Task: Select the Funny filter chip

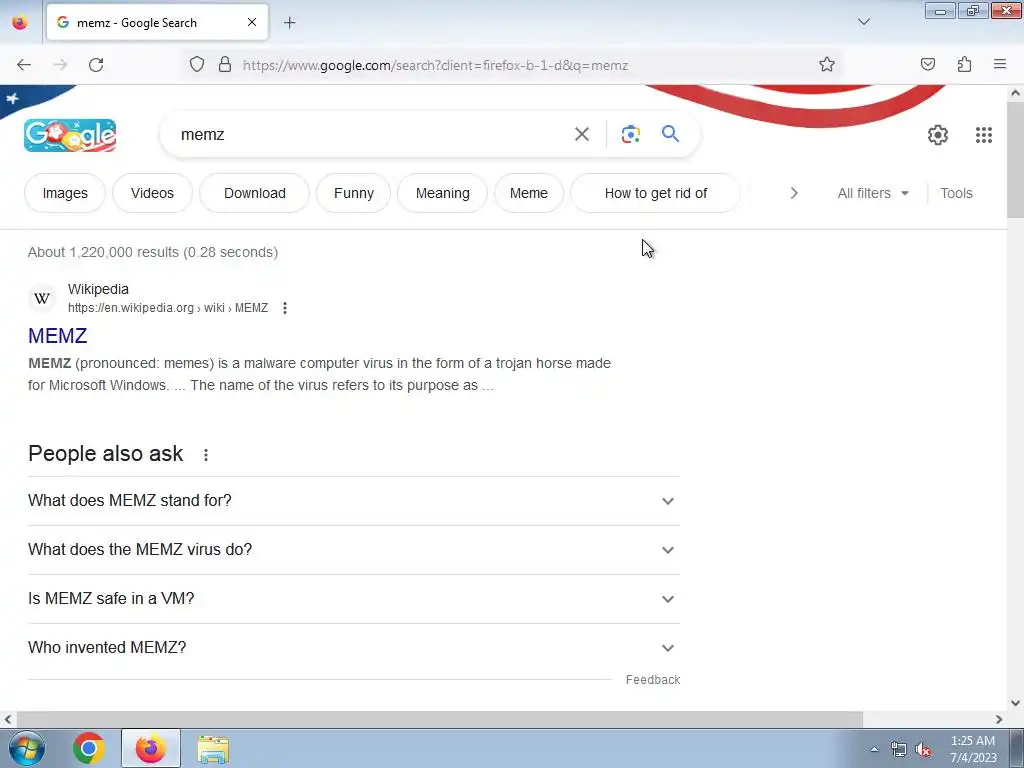Action: (353, 193)
